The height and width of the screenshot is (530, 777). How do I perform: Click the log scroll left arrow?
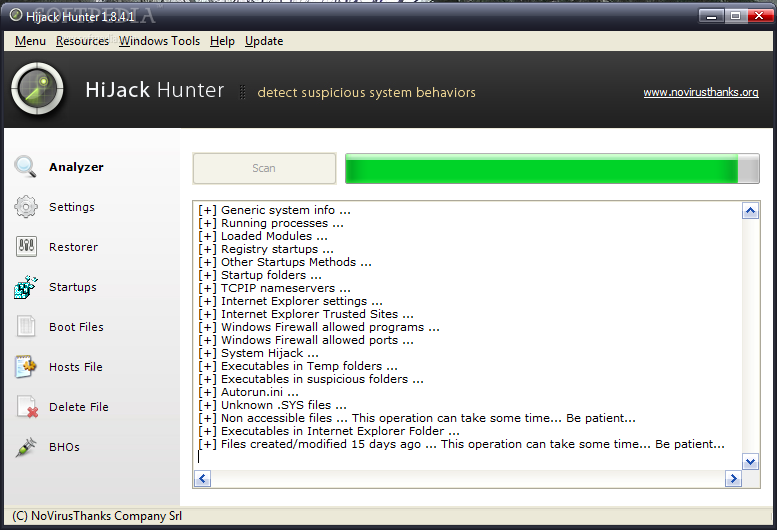202,478
